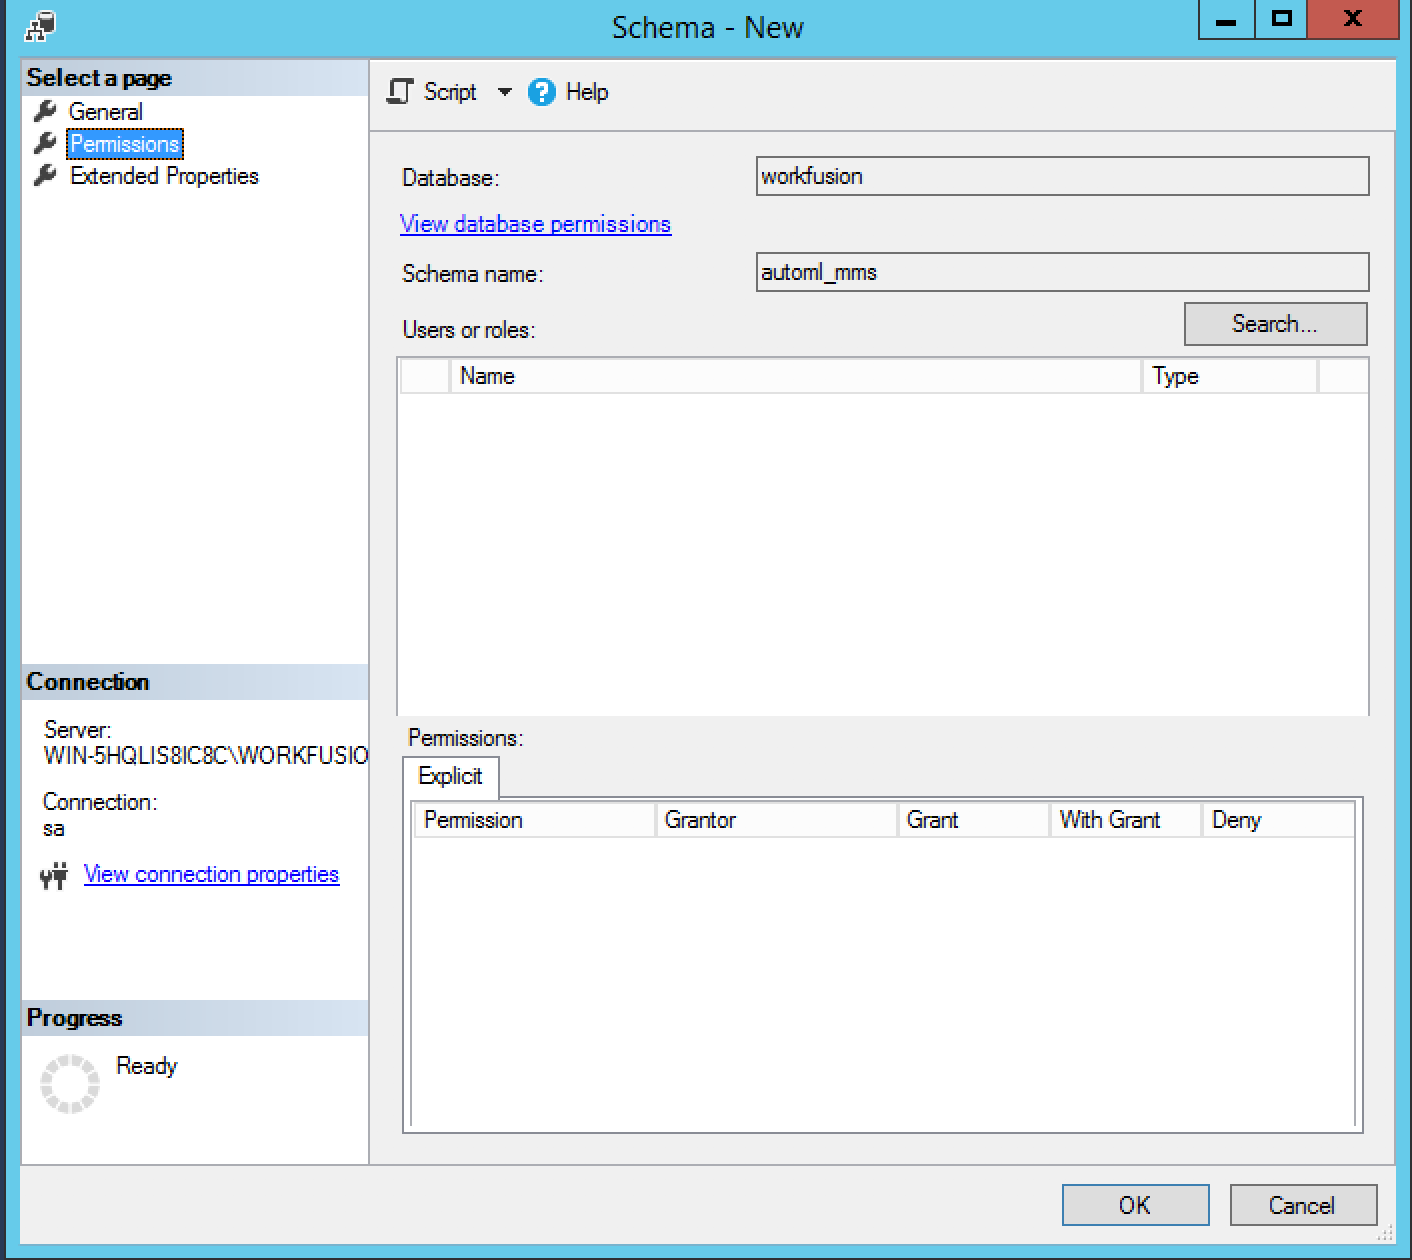Open Help from the toolbar label
Screen dimensions: 1412x1260
coord(587,92)
